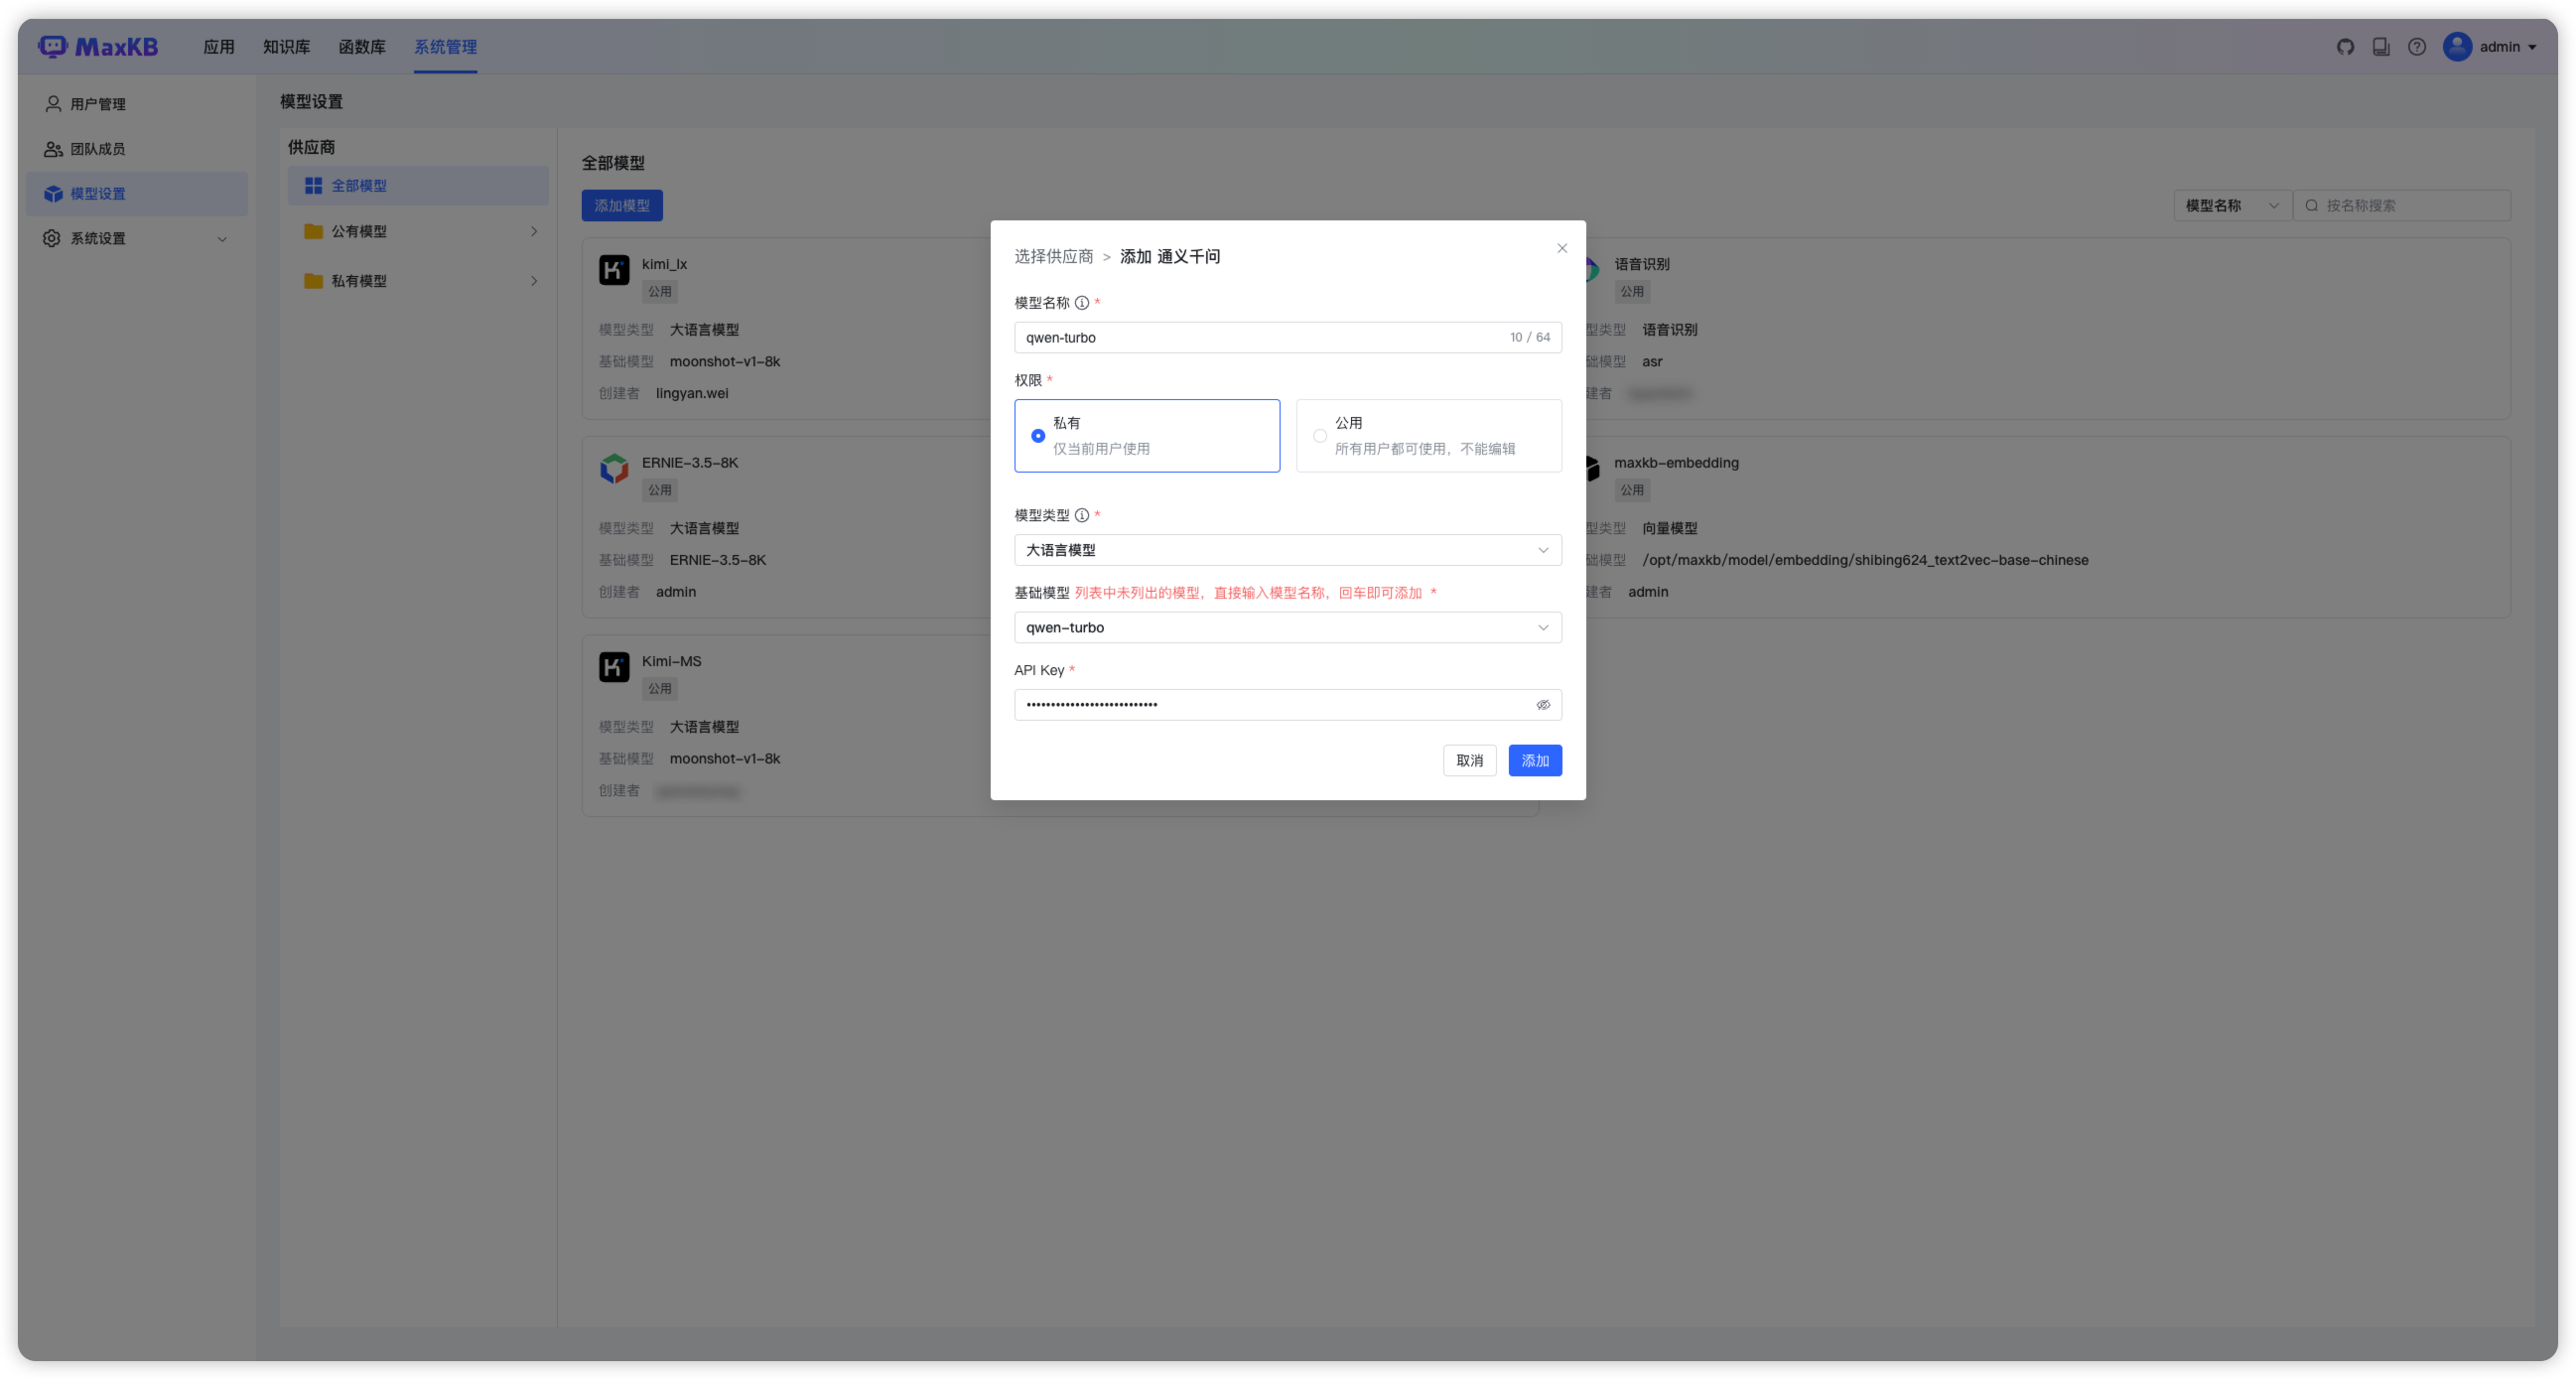This screenshot has height=1379, width=2576.
Task: Open the documentation book icon
Action: [2381, 47]
